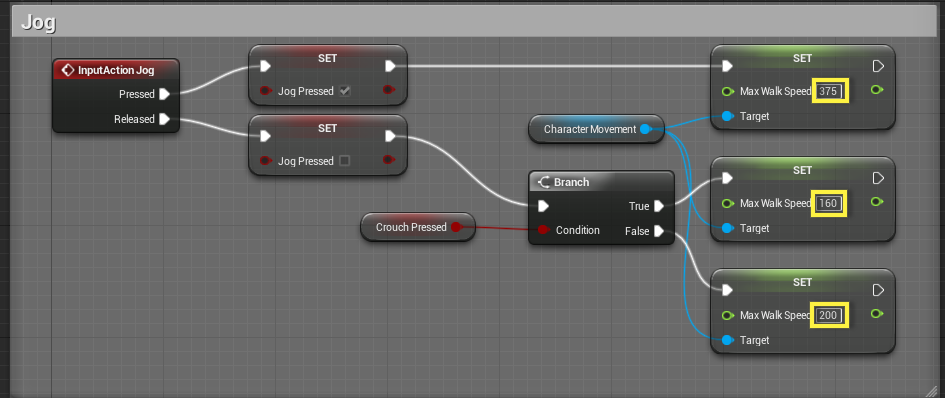
Task: Click the Max Walk Speed 200 value field
Action: pyautogui.click(x=829, y=315)
